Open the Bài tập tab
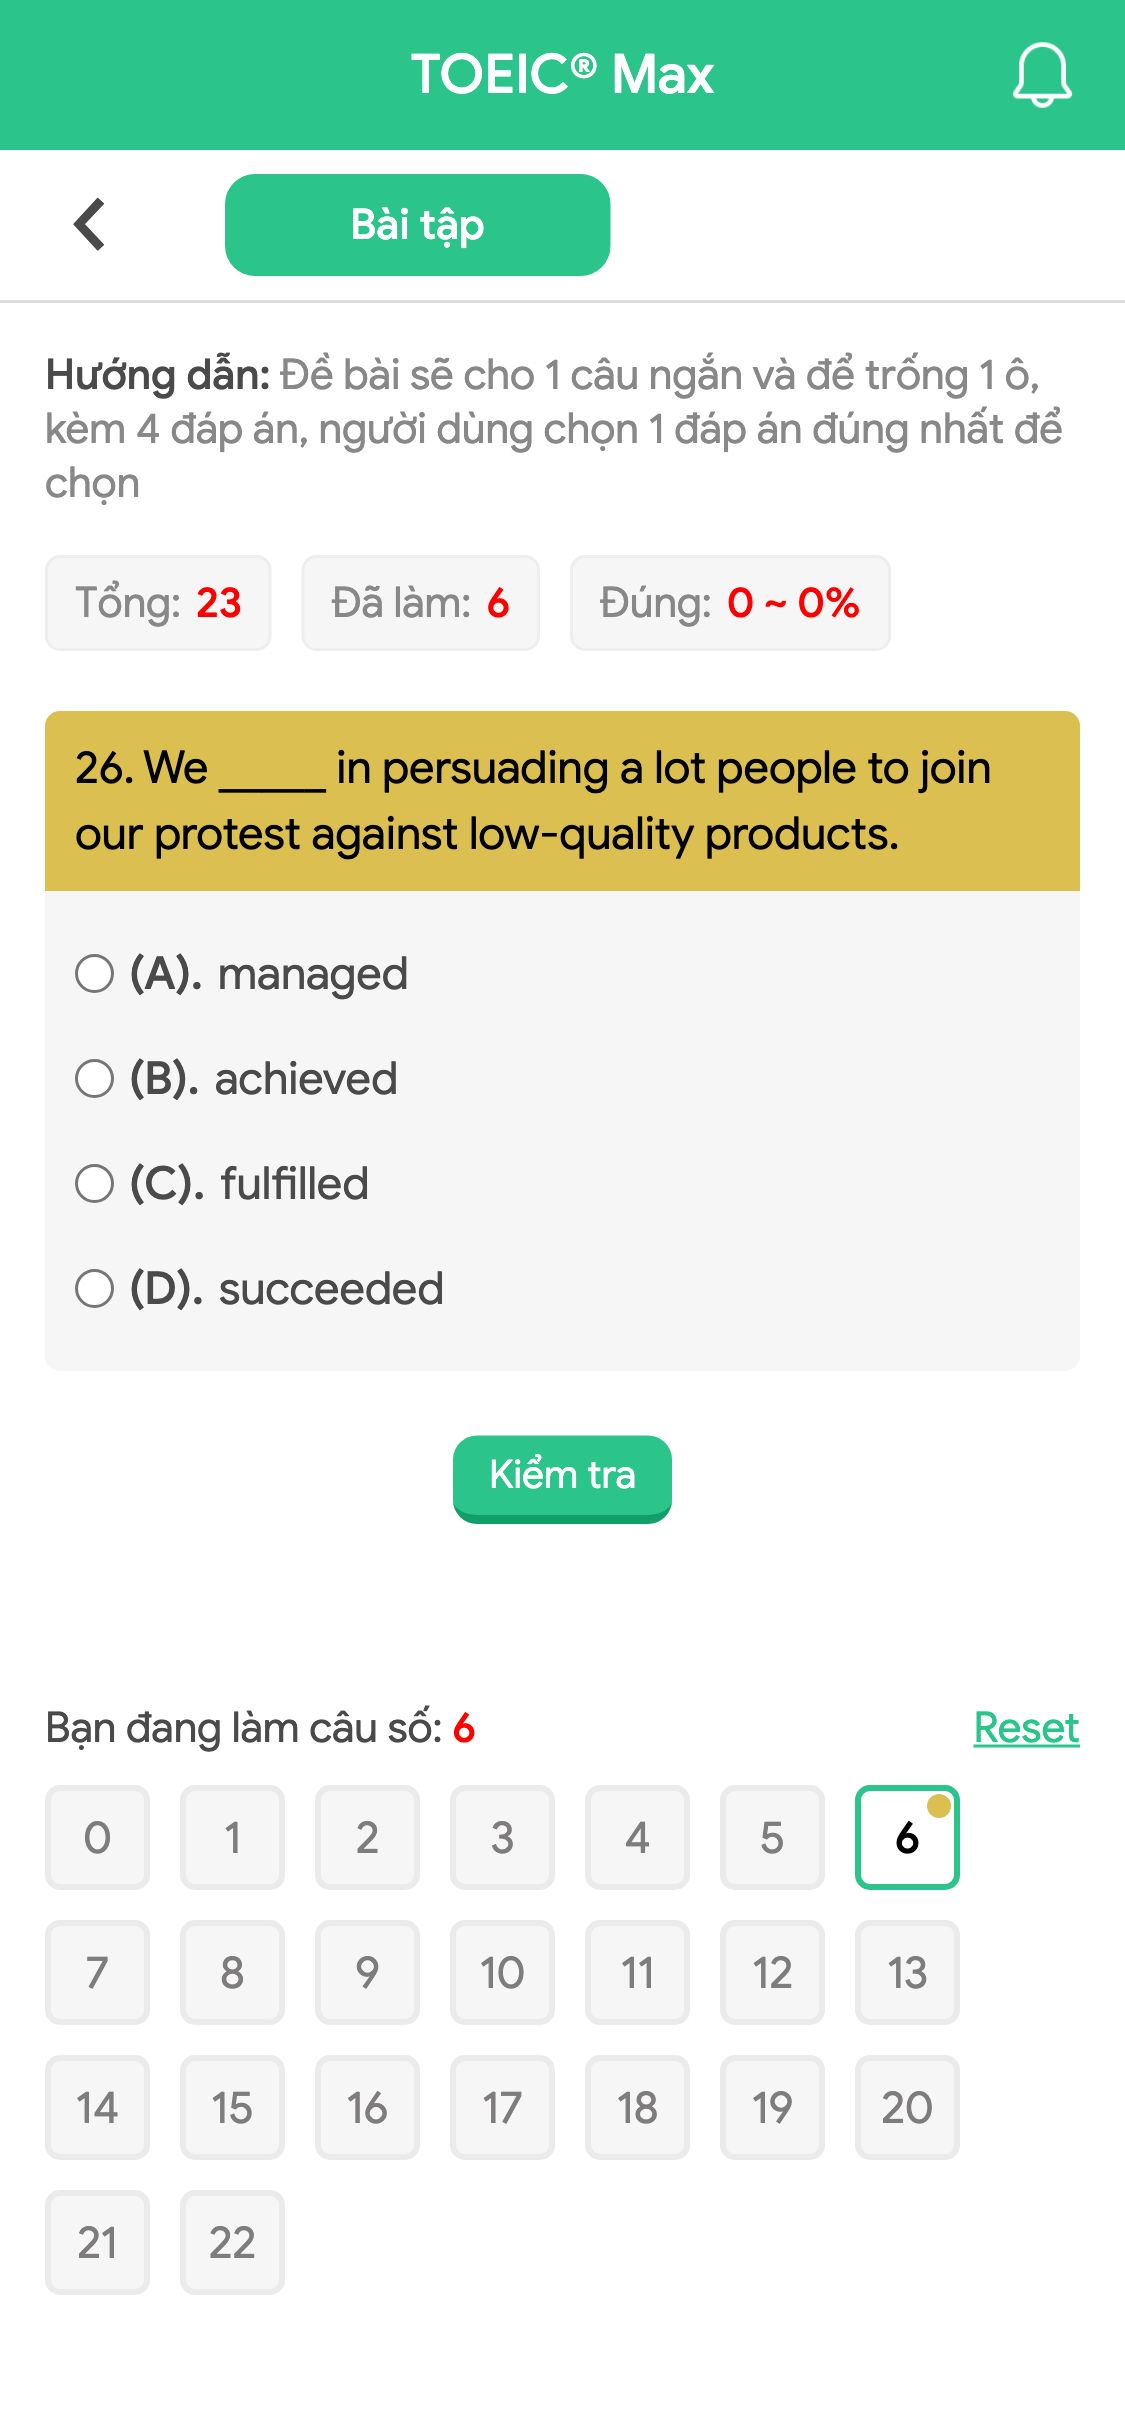 tap(417, 224)
